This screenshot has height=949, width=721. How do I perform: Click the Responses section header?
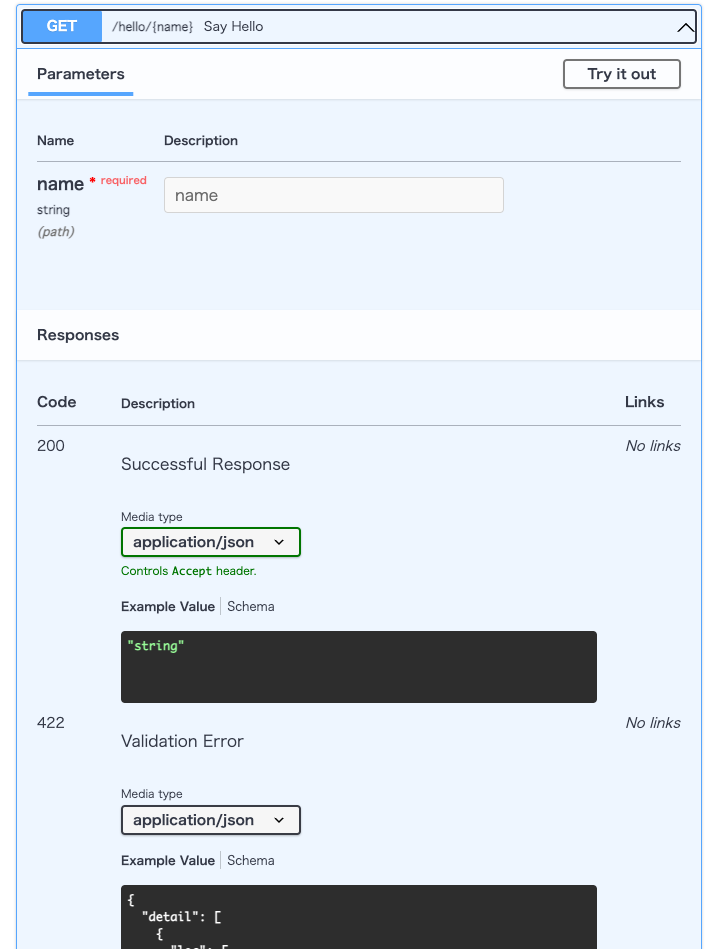point(78,335)
